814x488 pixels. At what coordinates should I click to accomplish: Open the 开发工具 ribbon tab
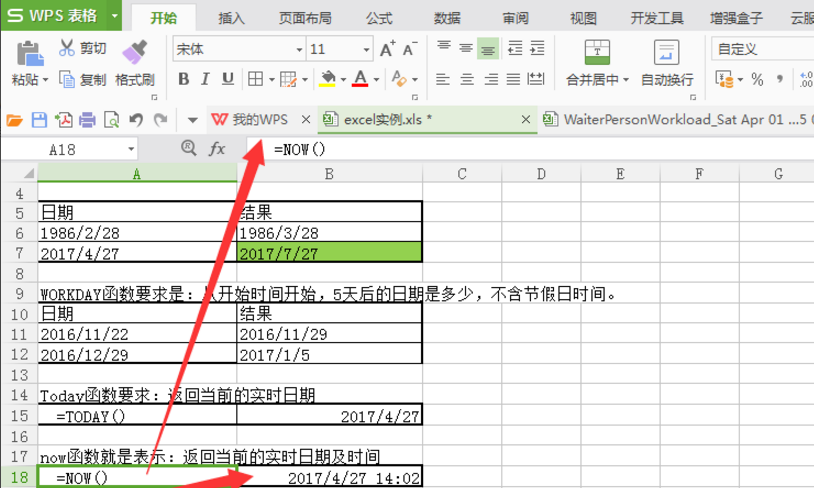pyautogui.click(x=657, y=18)
